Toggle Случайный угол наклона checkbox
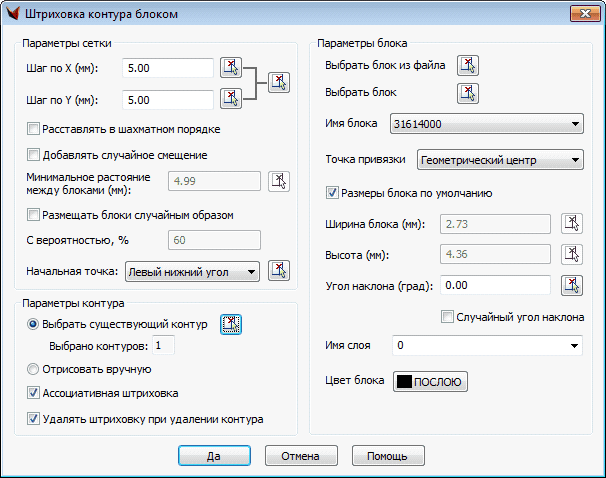The width and height of the screenshot is (606, 478). click(448, 317)
